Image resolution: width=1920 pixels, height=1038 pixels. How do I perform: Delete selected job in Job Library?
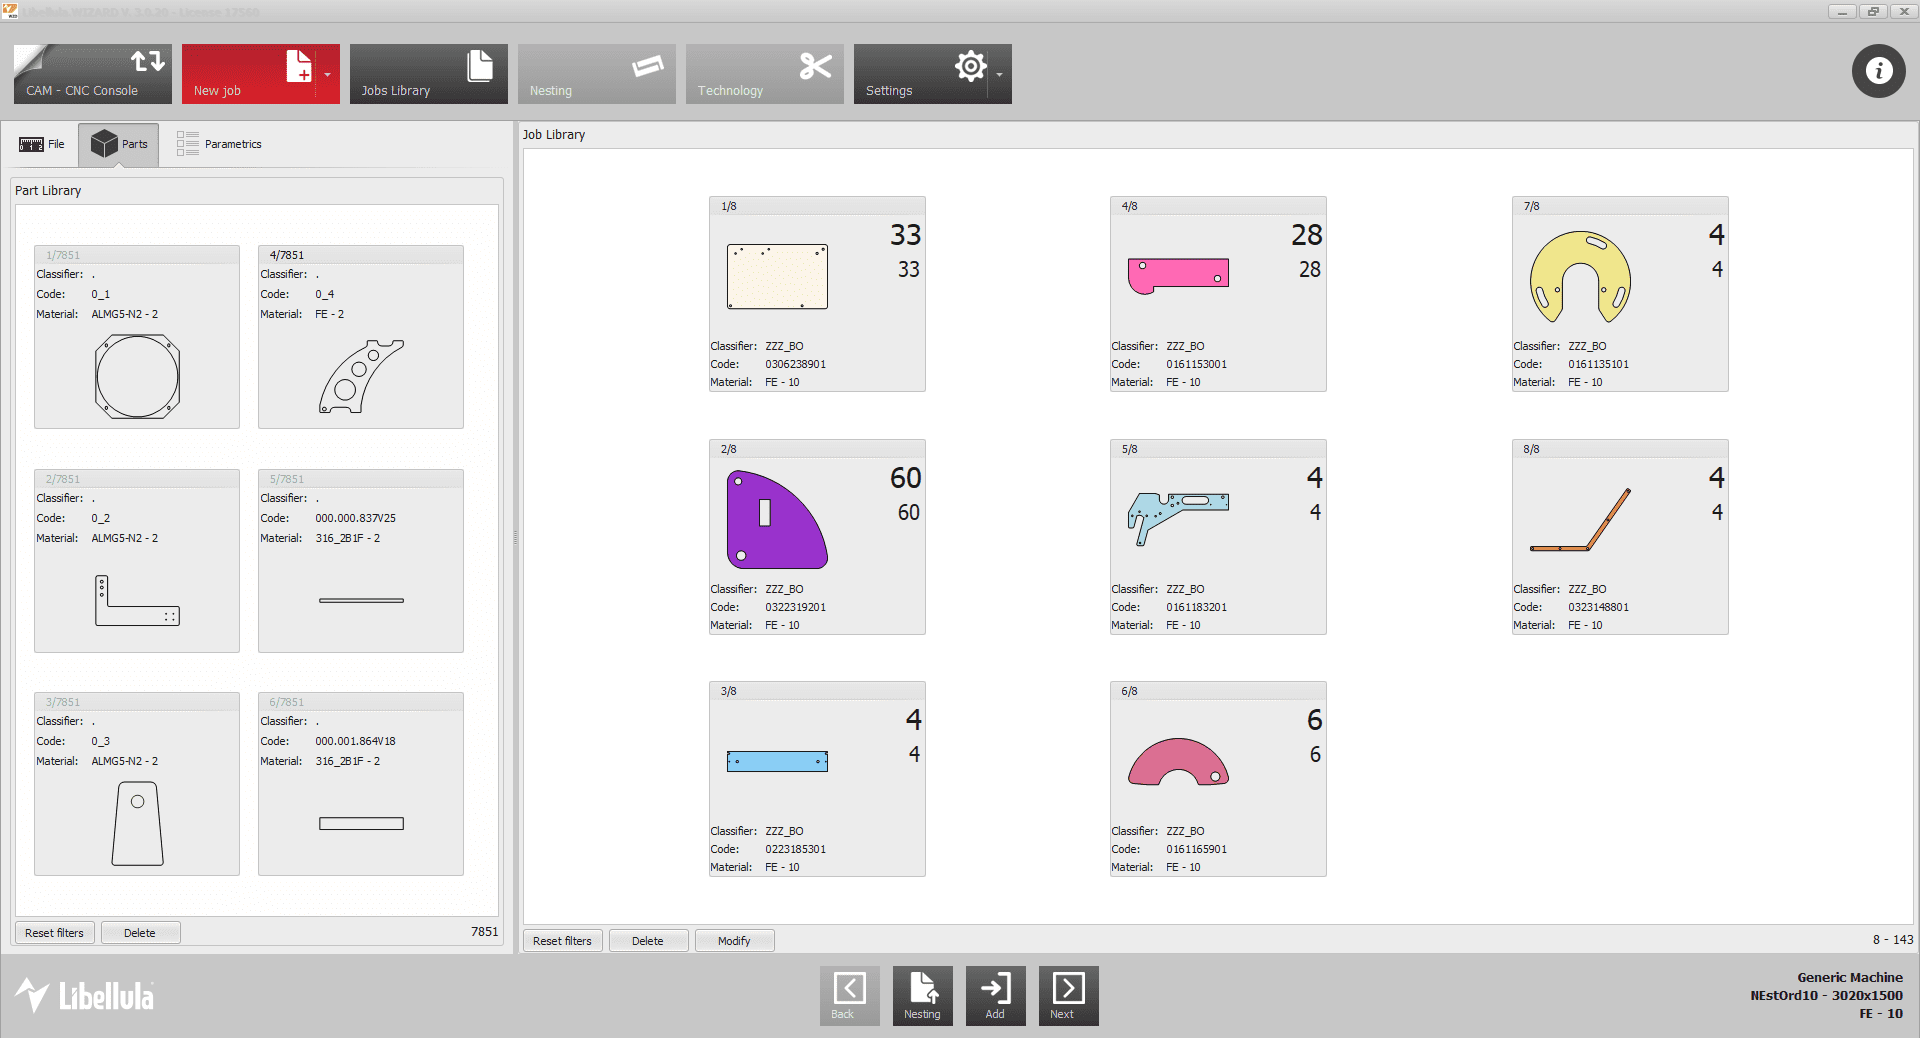[648, 941]
